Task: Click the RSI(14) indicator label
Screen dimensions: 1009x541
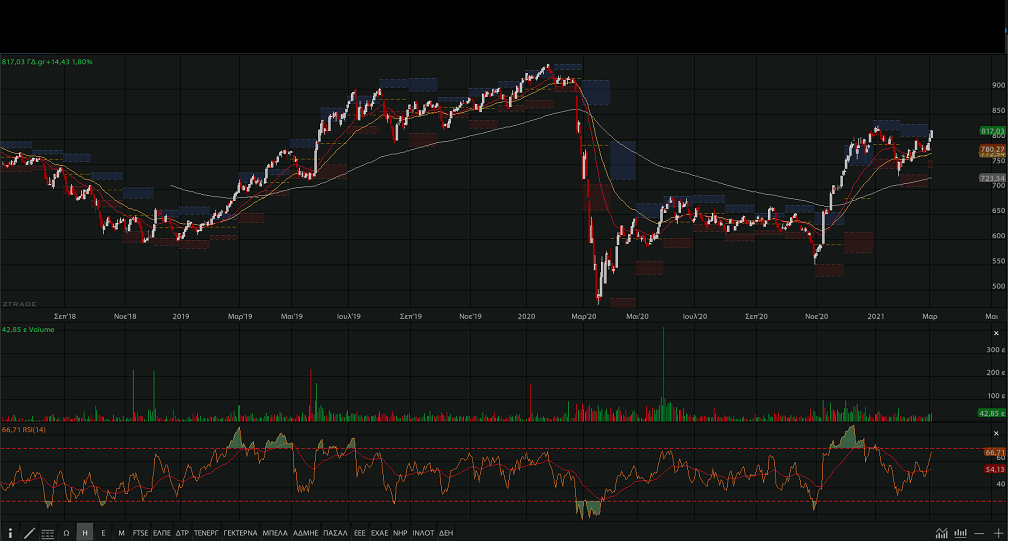Action: click(24, 429)
